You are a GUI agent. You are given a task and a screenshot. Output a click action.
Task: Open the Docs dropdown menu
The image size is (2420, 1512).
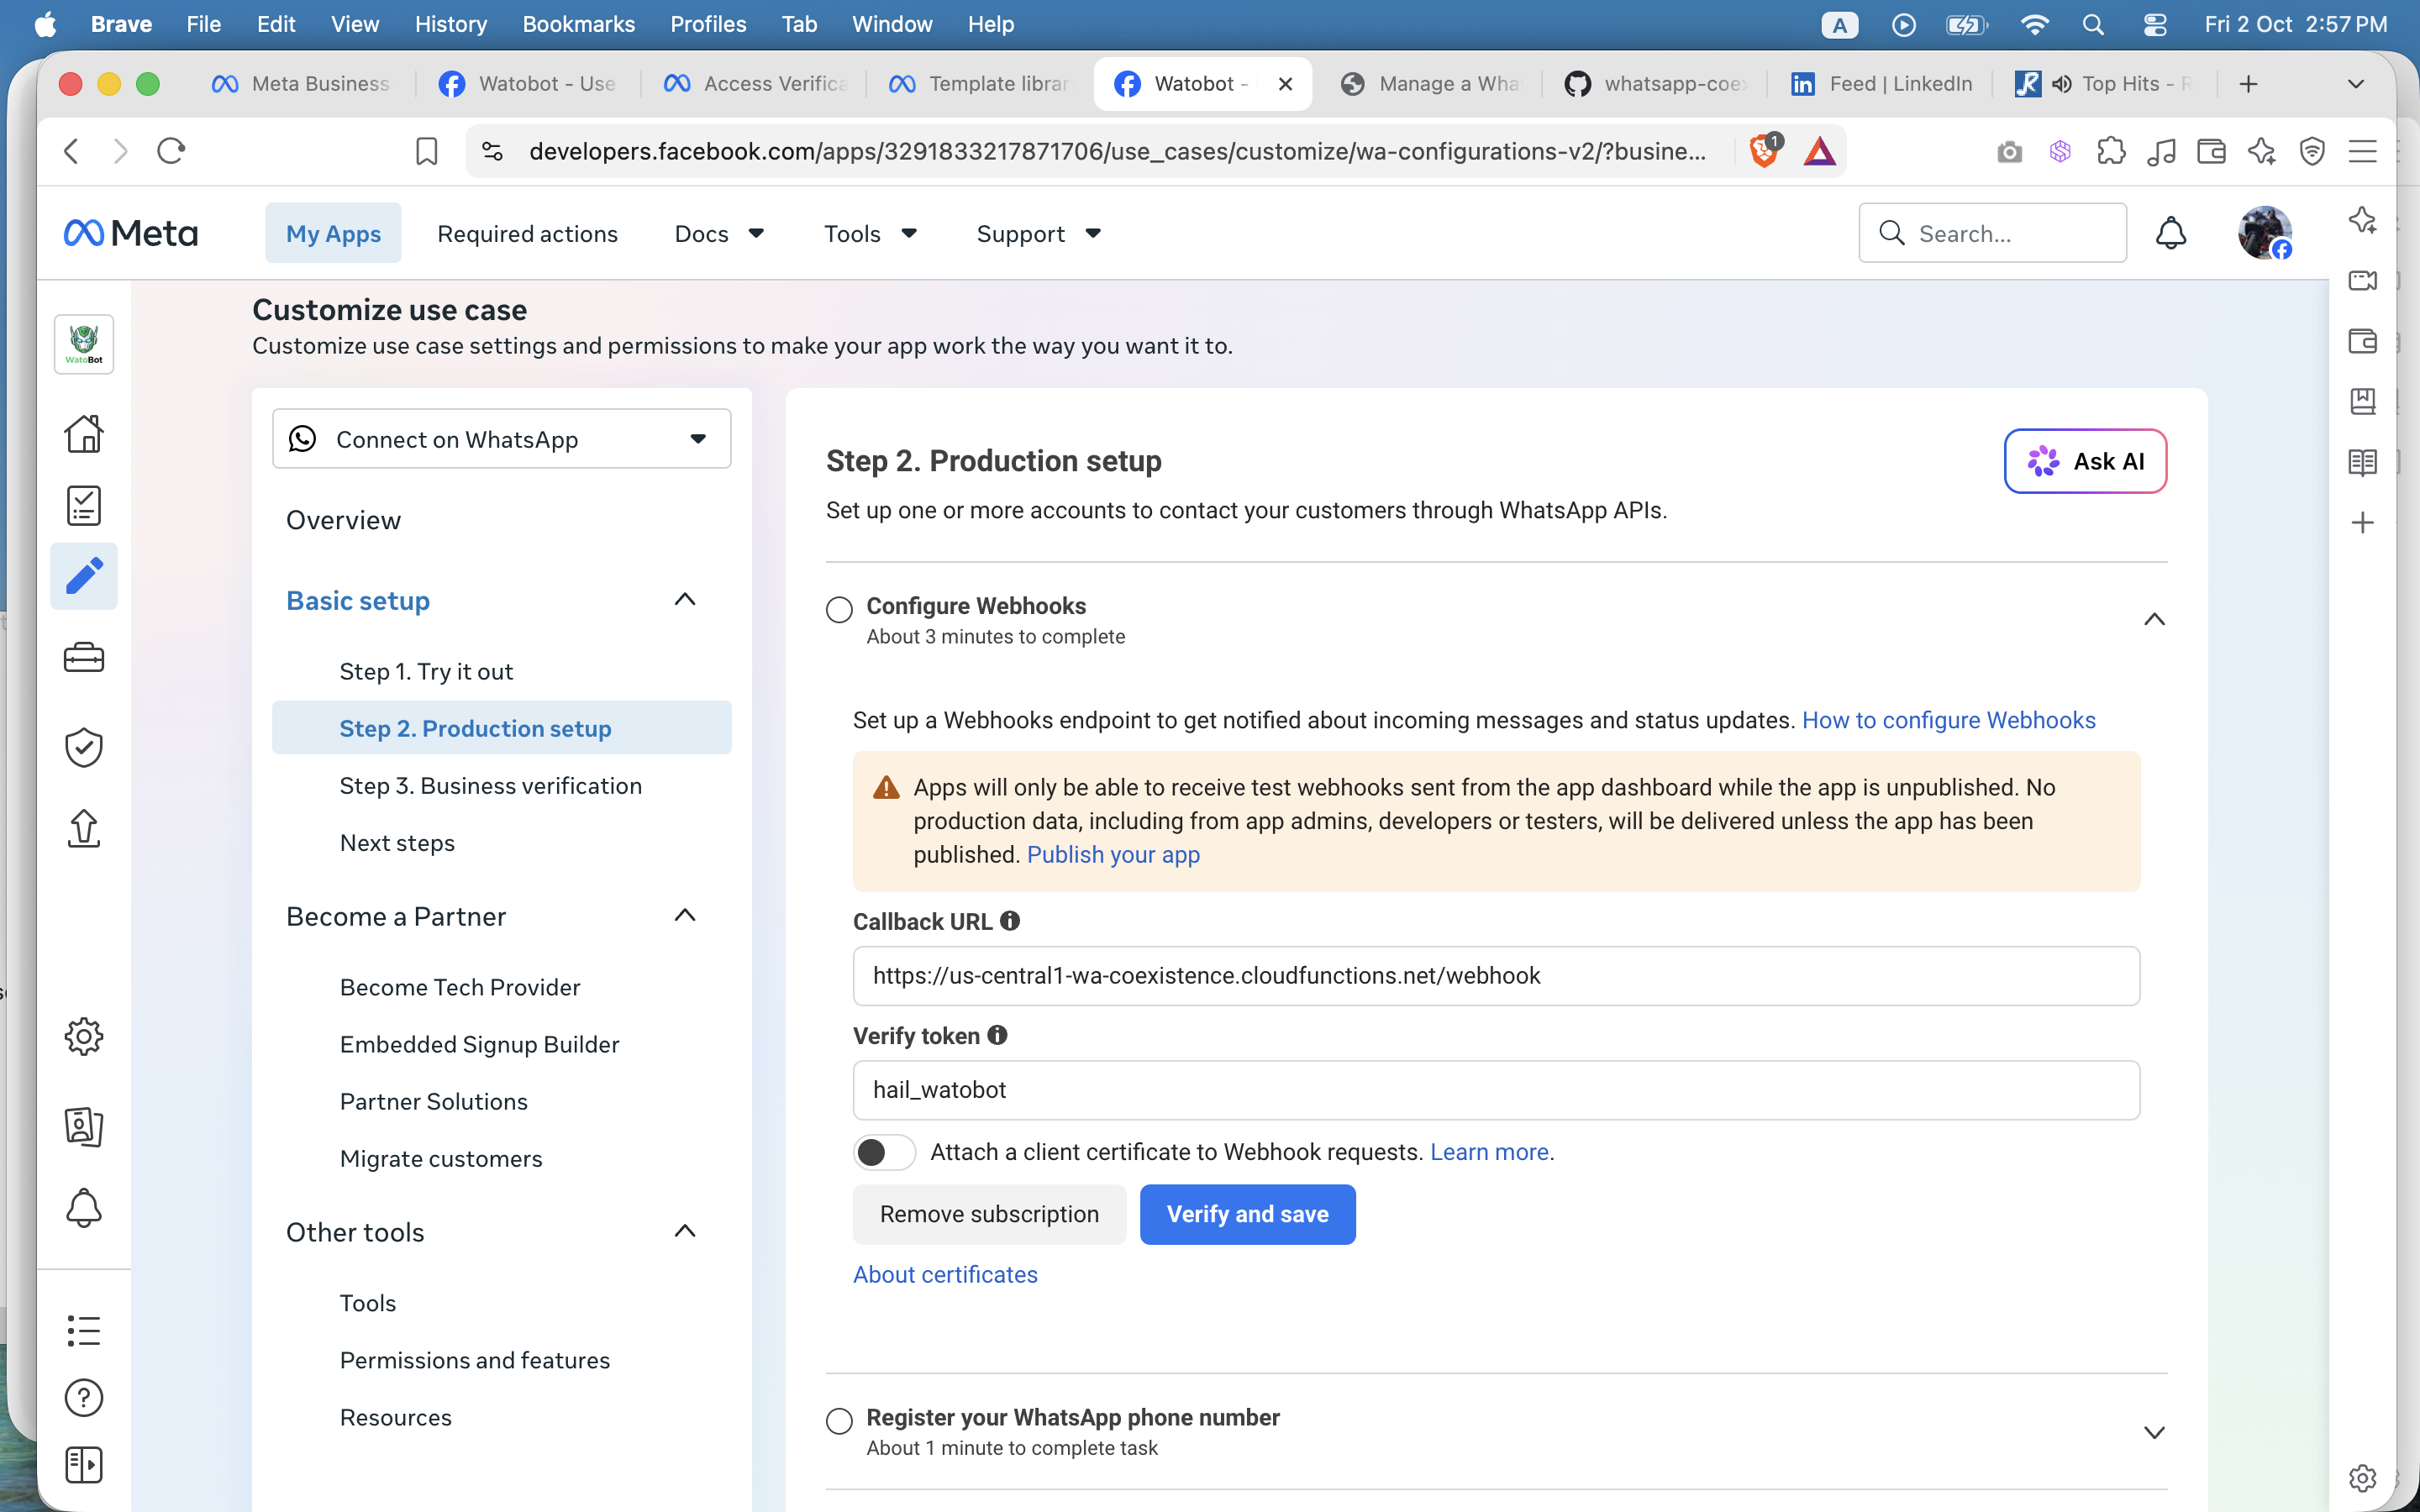click(719, 233)
